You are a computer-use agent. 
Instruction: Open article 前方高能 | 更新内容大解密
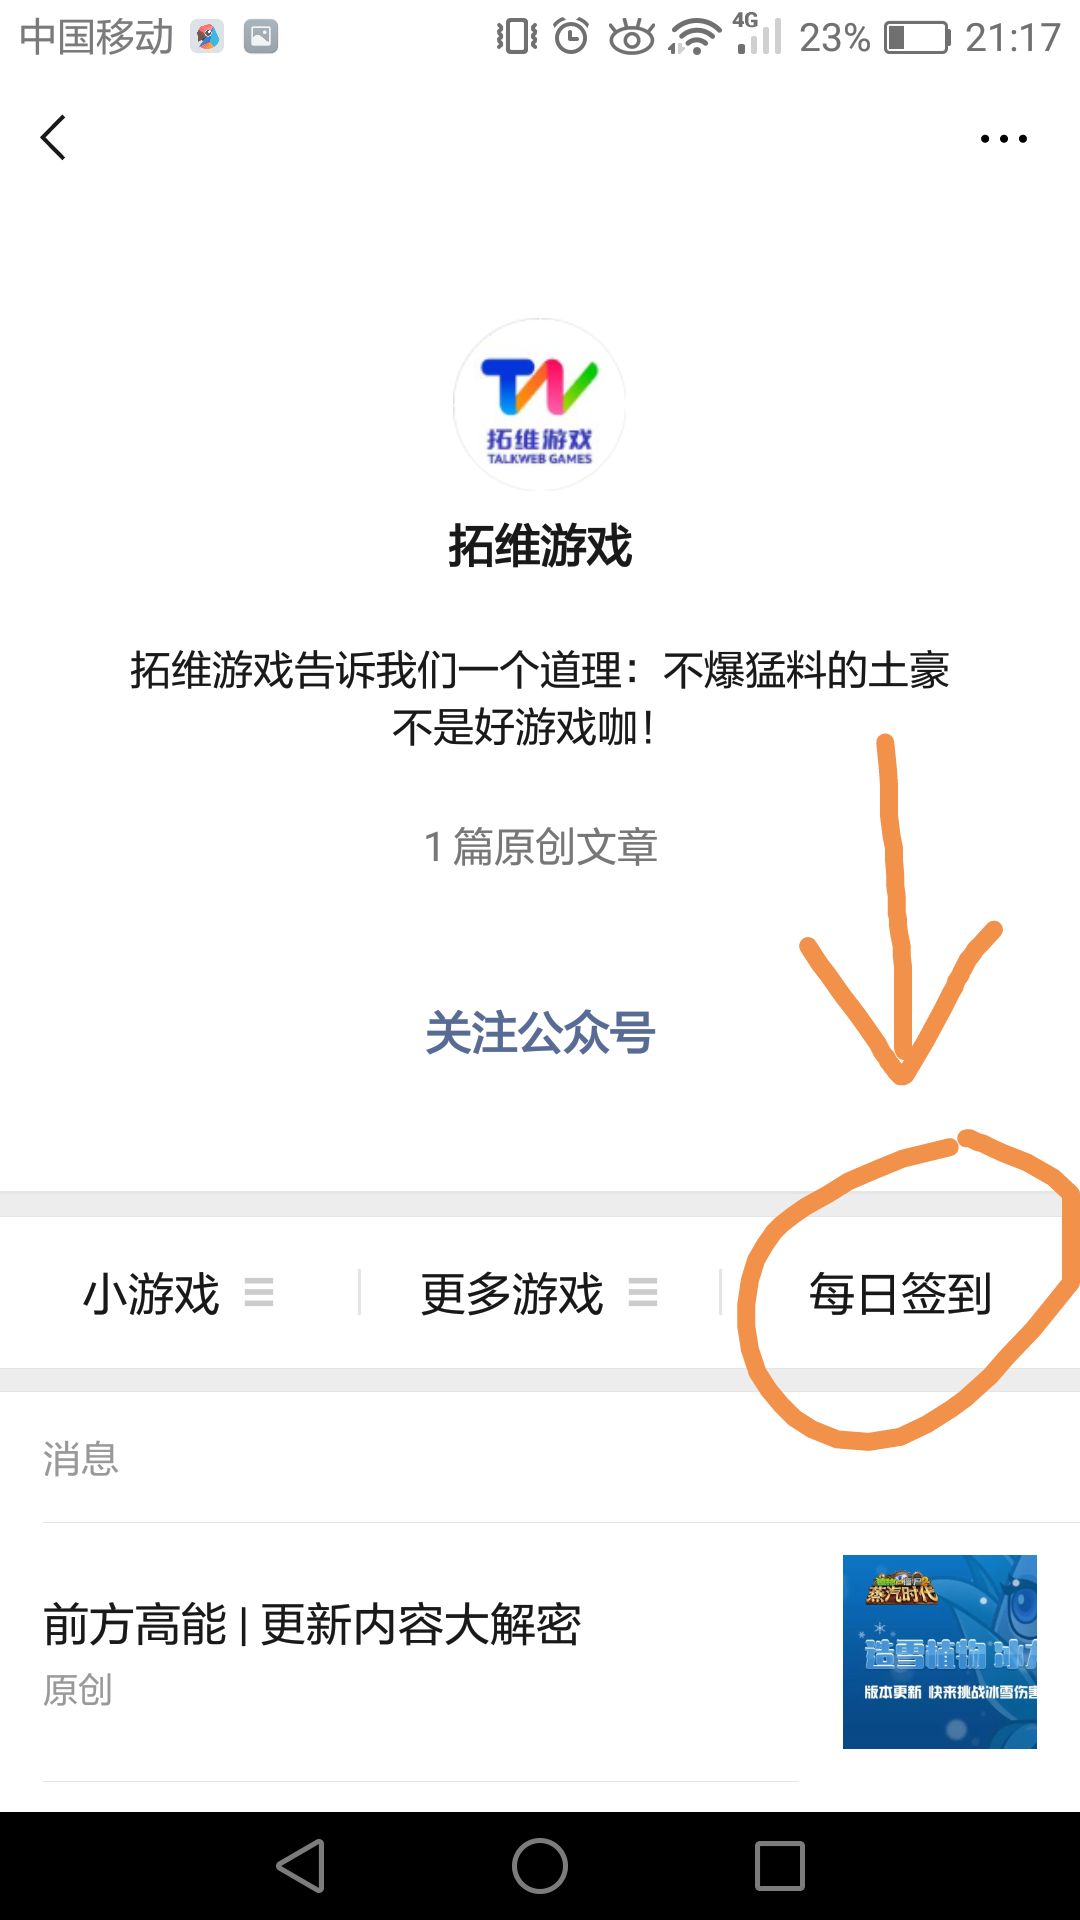312,1624
